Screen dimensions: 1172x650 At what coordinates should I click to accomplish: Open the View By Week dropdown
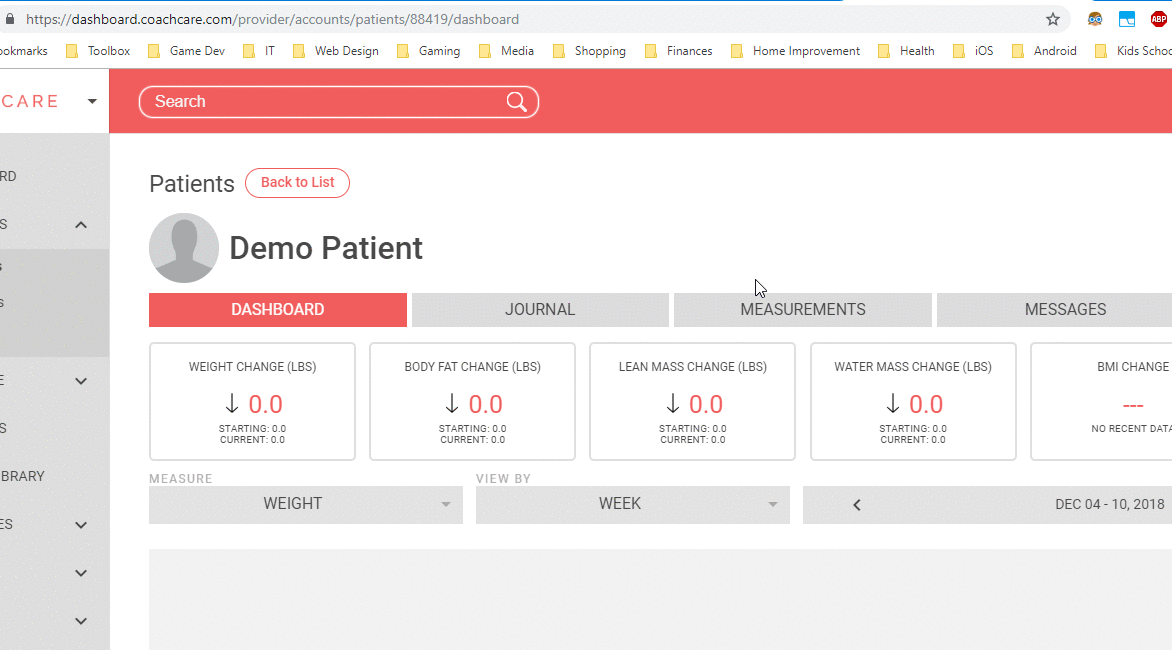(632, 505)
